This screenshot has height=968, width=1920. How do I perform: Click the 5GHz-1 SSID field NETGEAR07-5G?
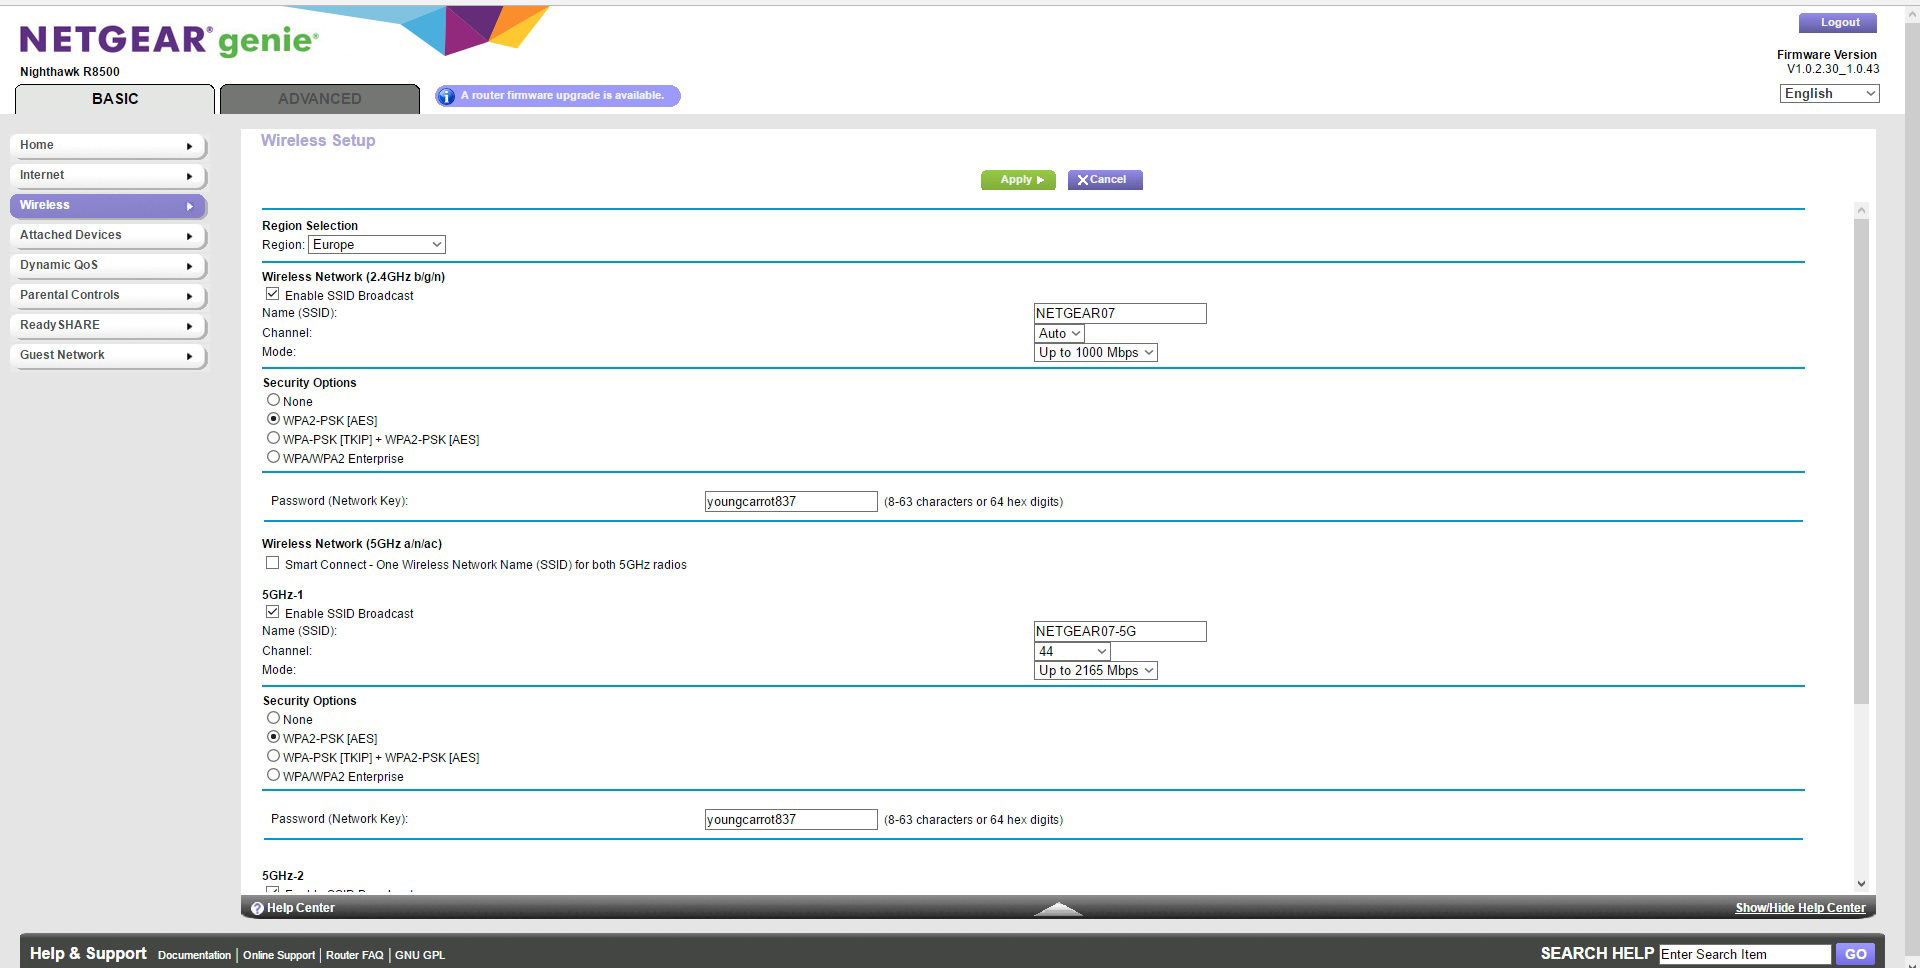(x=1120, y=632)
